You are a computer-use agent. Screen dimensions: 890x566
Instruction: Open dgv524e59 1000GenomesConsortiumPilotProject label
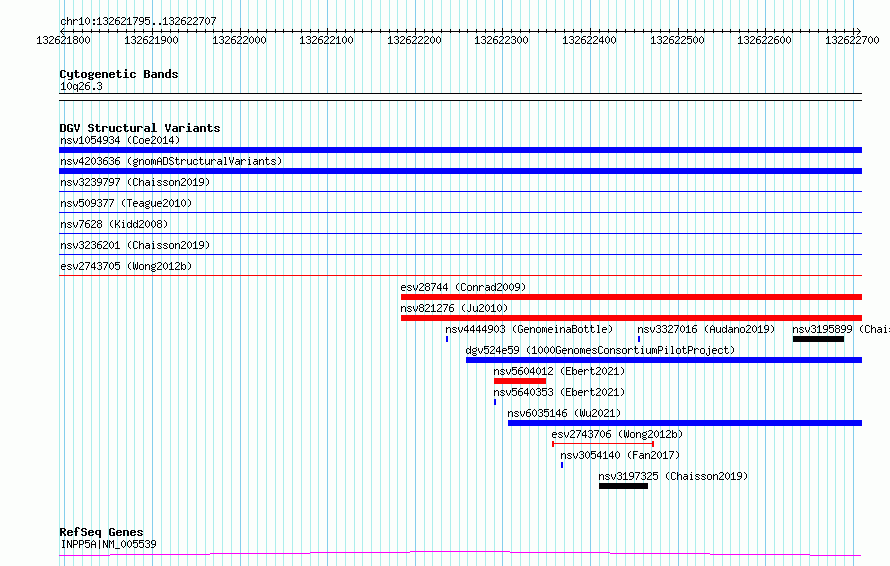tap(600, 350)
